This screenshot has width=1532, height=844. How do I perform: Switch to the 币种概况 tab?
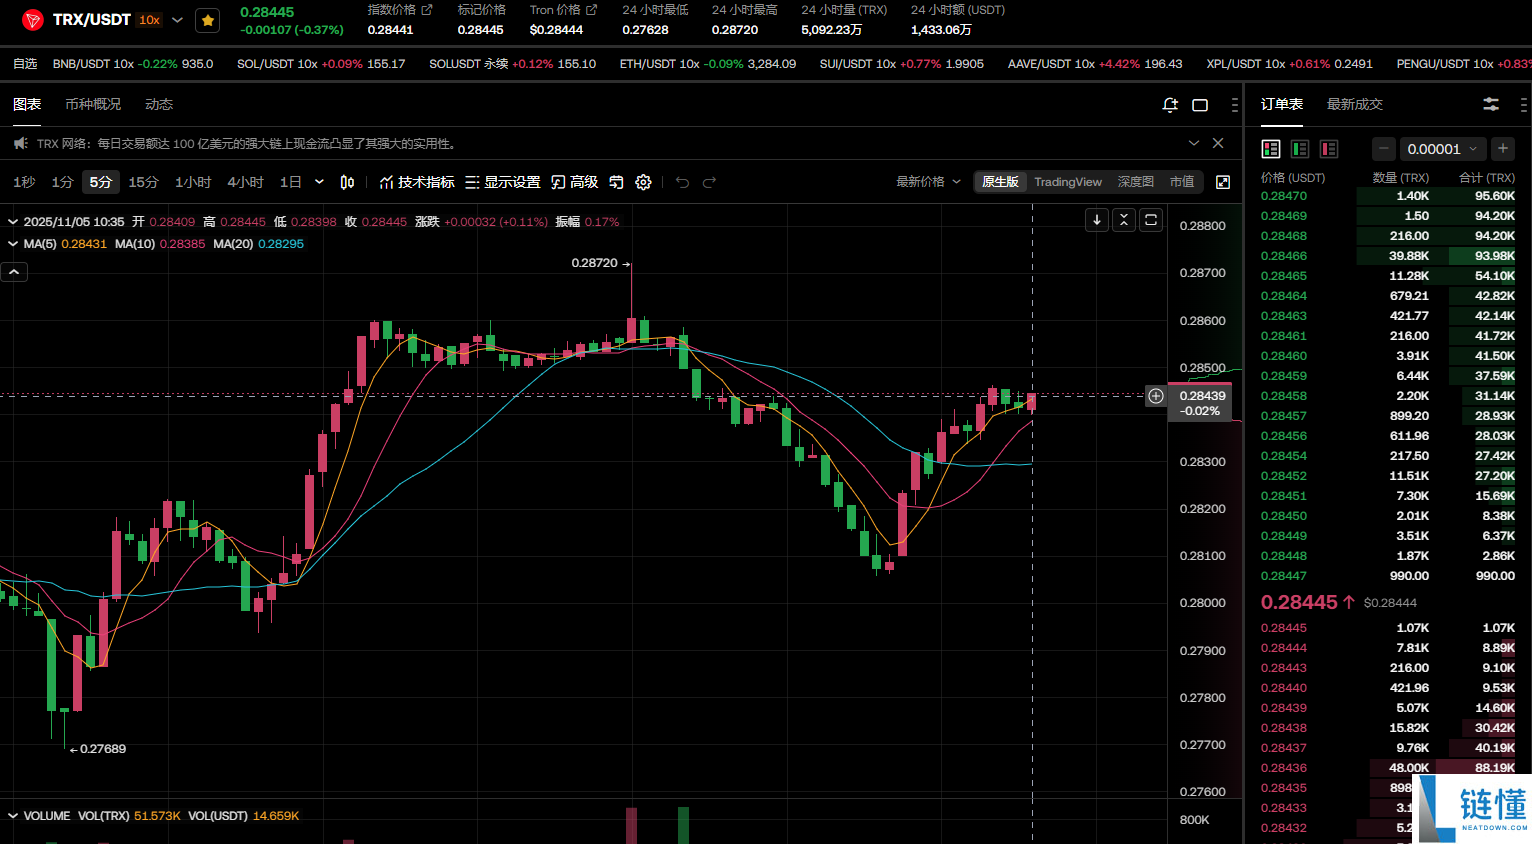point(93,104)
